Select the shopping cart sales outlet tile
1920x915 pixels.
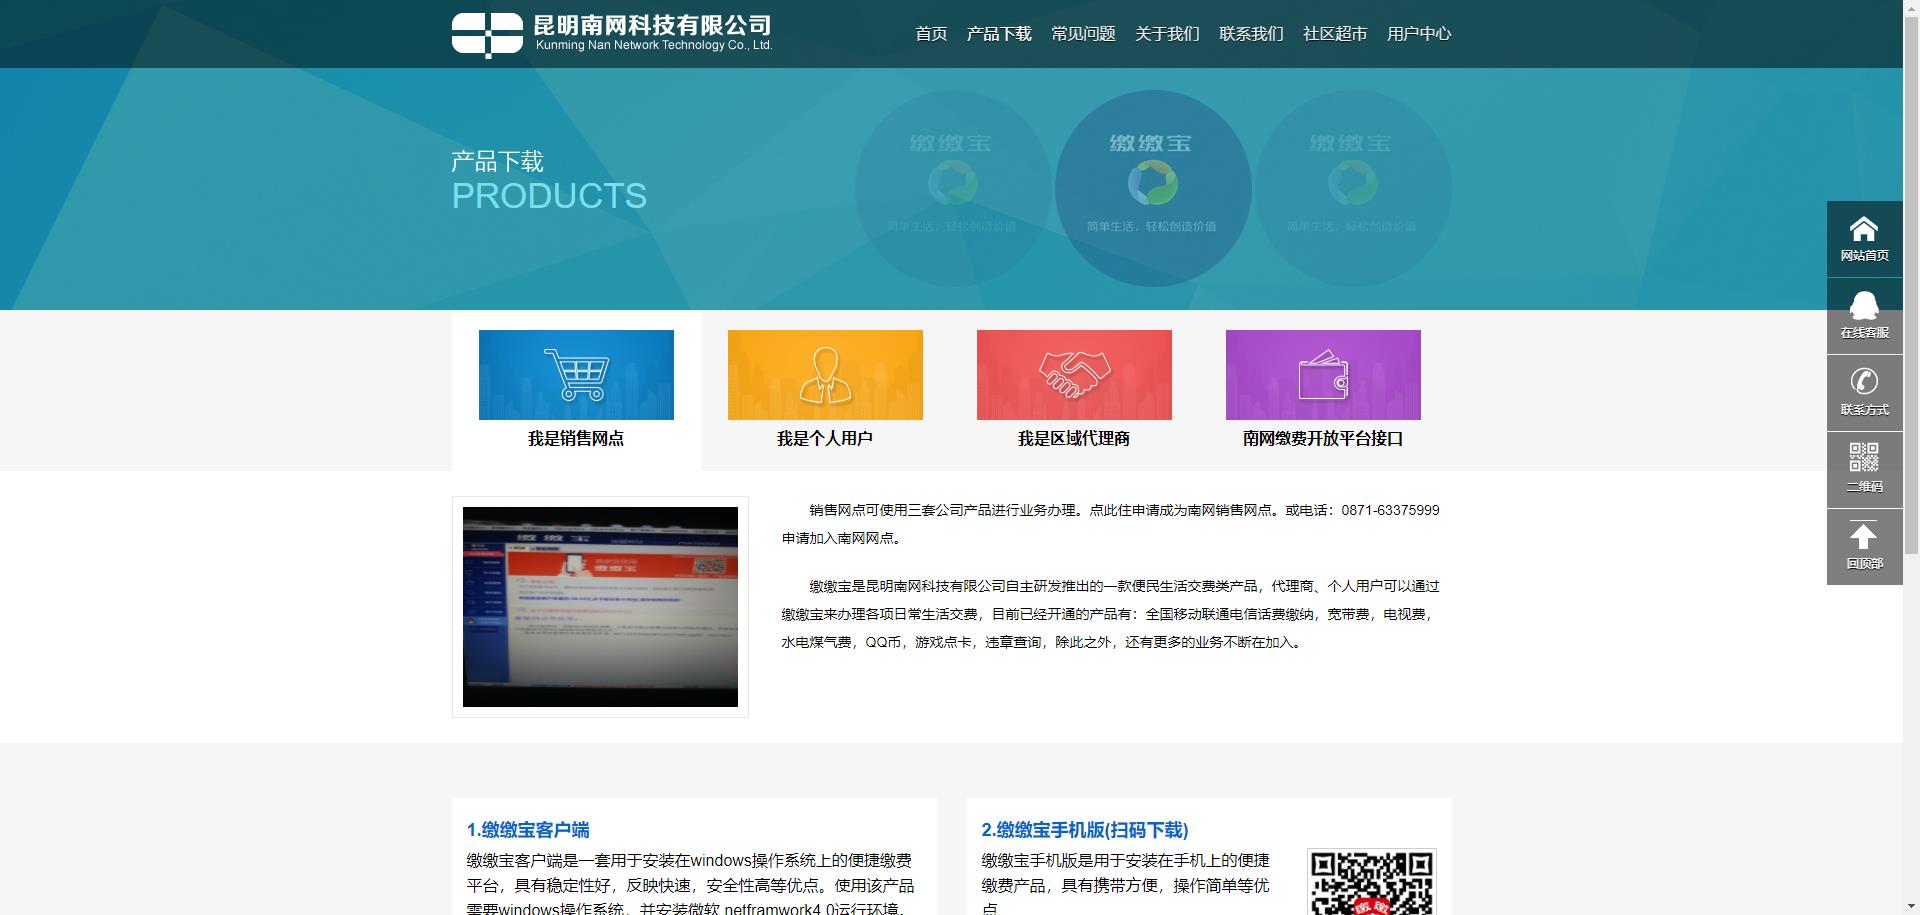point(576,375)
